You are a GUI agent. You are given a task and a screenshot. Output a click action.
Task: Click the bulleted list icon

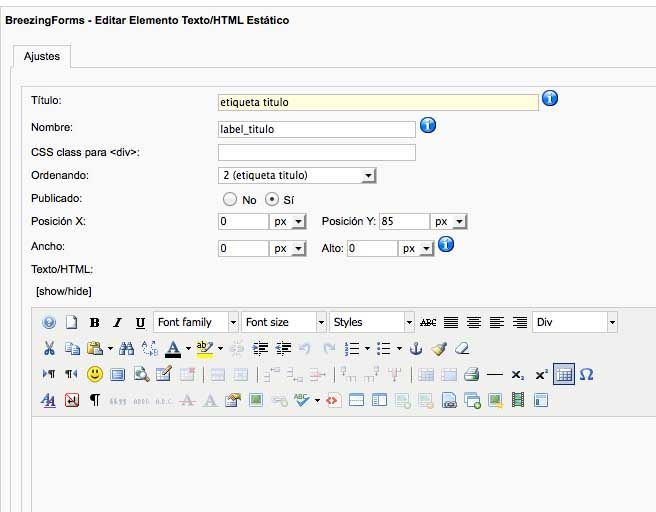pyautogui.click(x=384, y=348)
